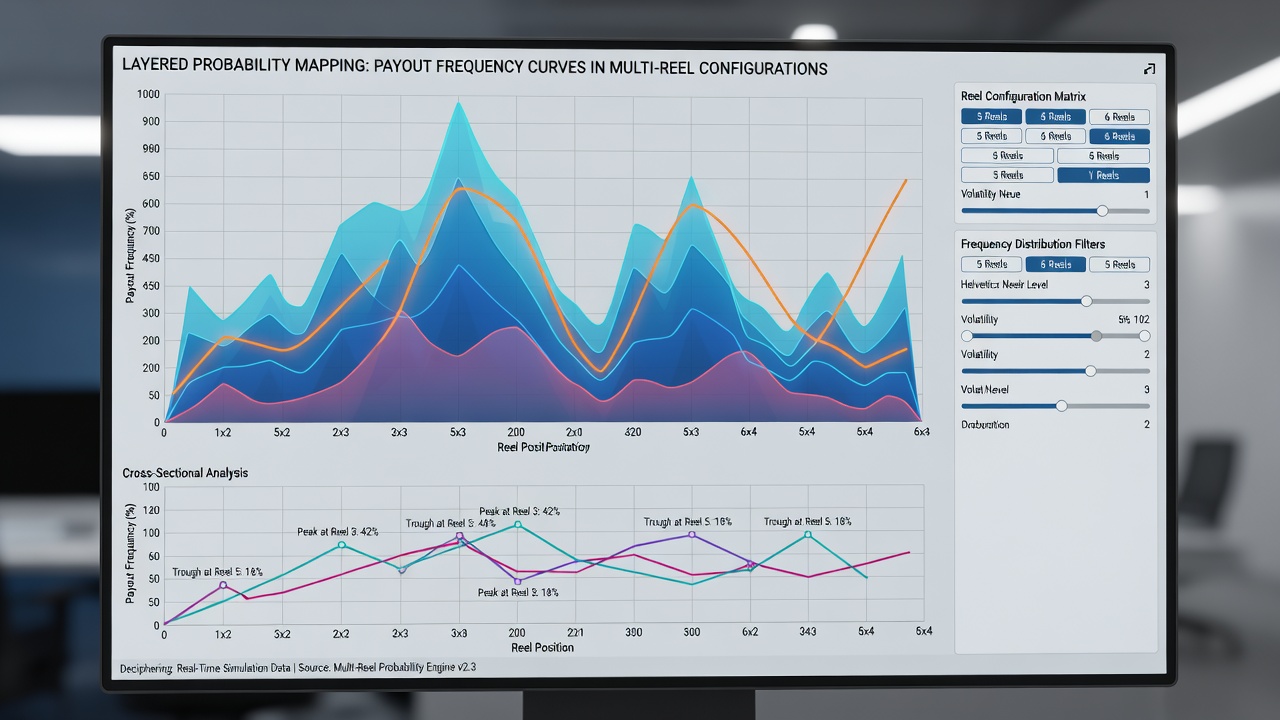Click left handle of Volatility 5% 102 range slider
Image resolution: width=1280 pixels, height=720 pixels.
pyautogui.click(x=967, y=336)
